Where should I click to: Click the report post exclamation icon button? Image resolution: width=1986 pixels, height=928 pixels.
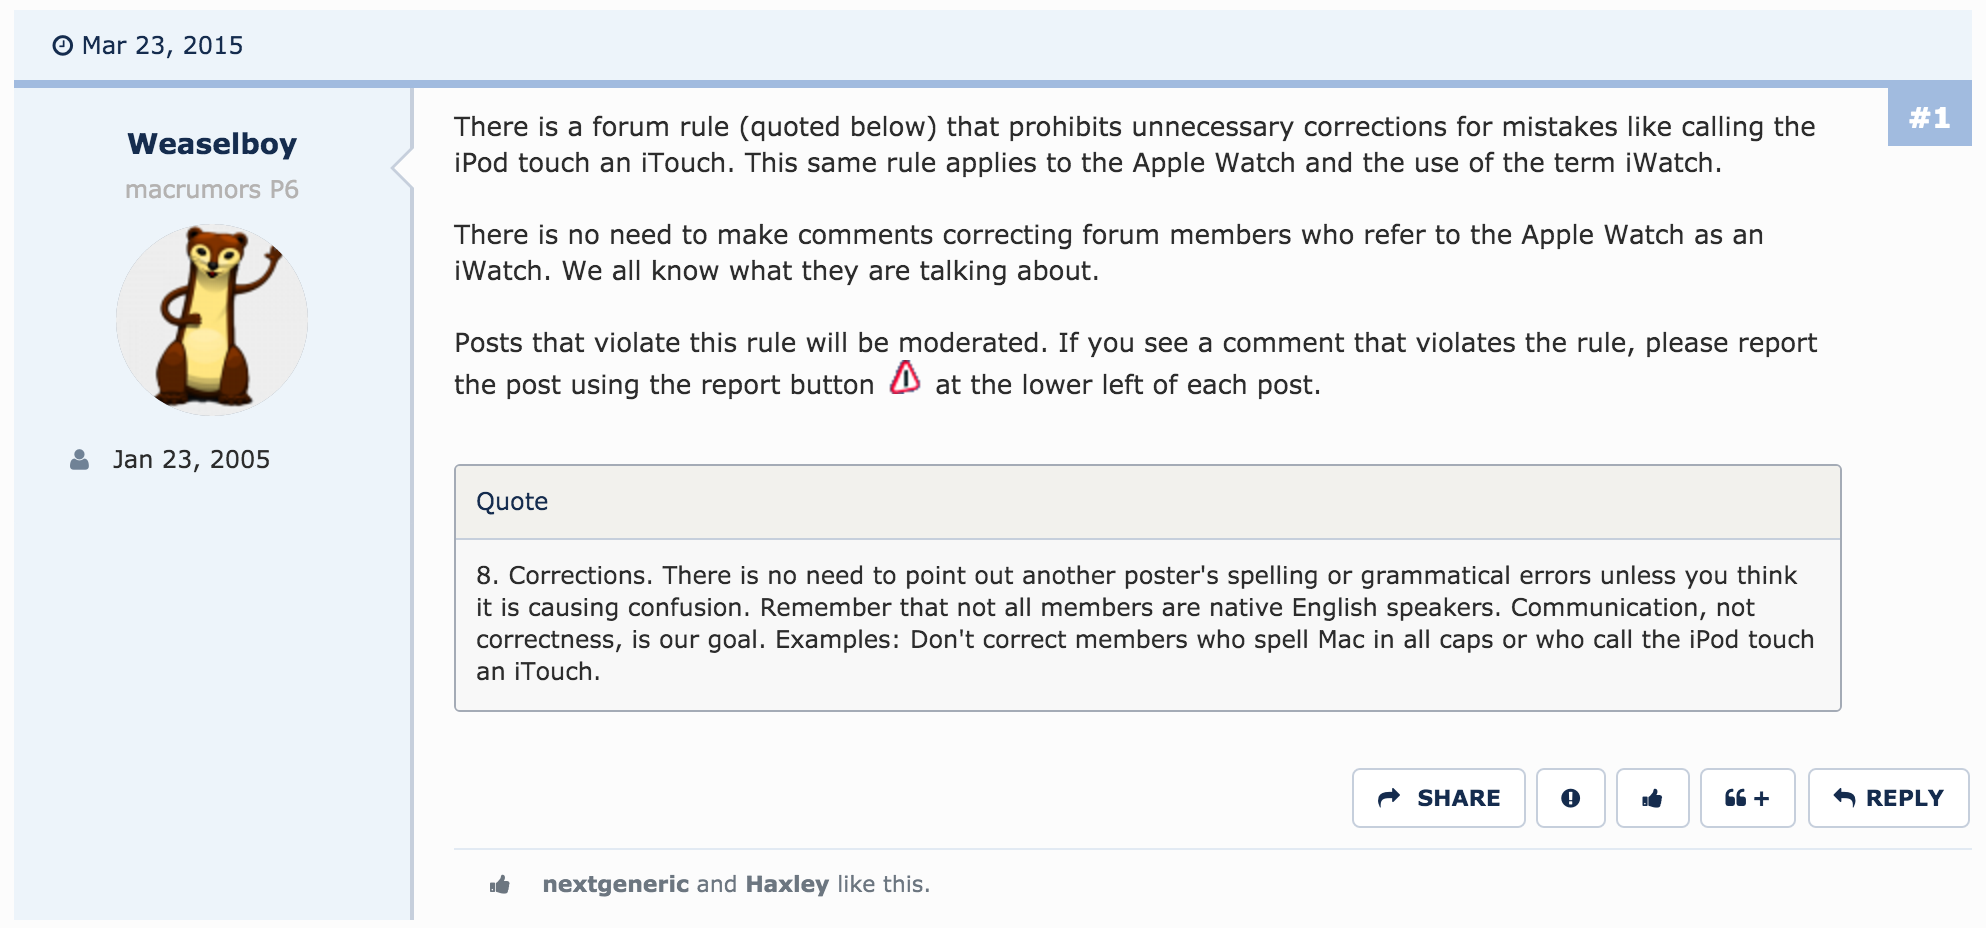coord(1570,798)
